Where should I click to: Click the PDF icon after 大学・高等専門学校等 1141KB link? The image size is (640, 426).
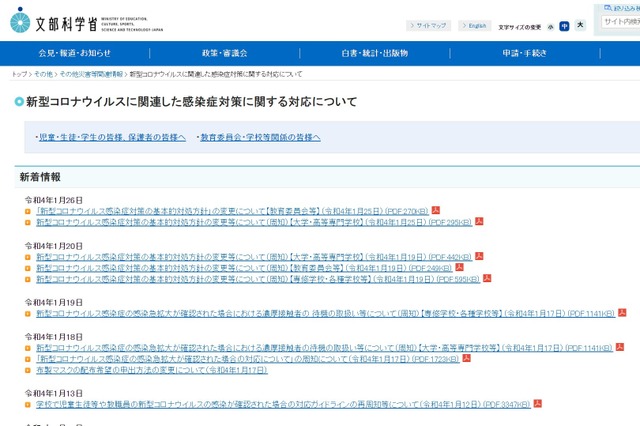coord(620,347)
